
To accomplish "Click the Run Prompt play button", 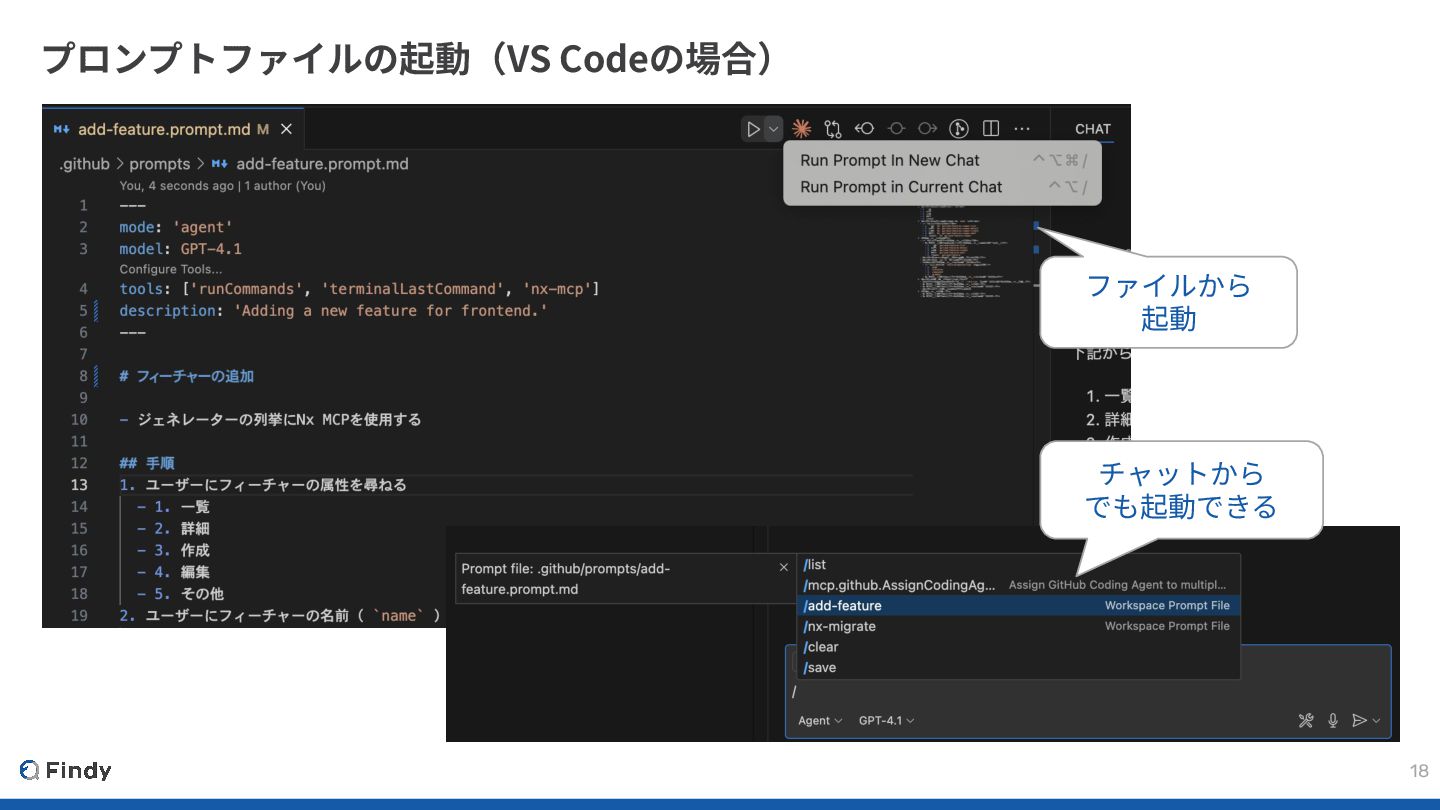I will pyautogui.click(x=753, y=128).
